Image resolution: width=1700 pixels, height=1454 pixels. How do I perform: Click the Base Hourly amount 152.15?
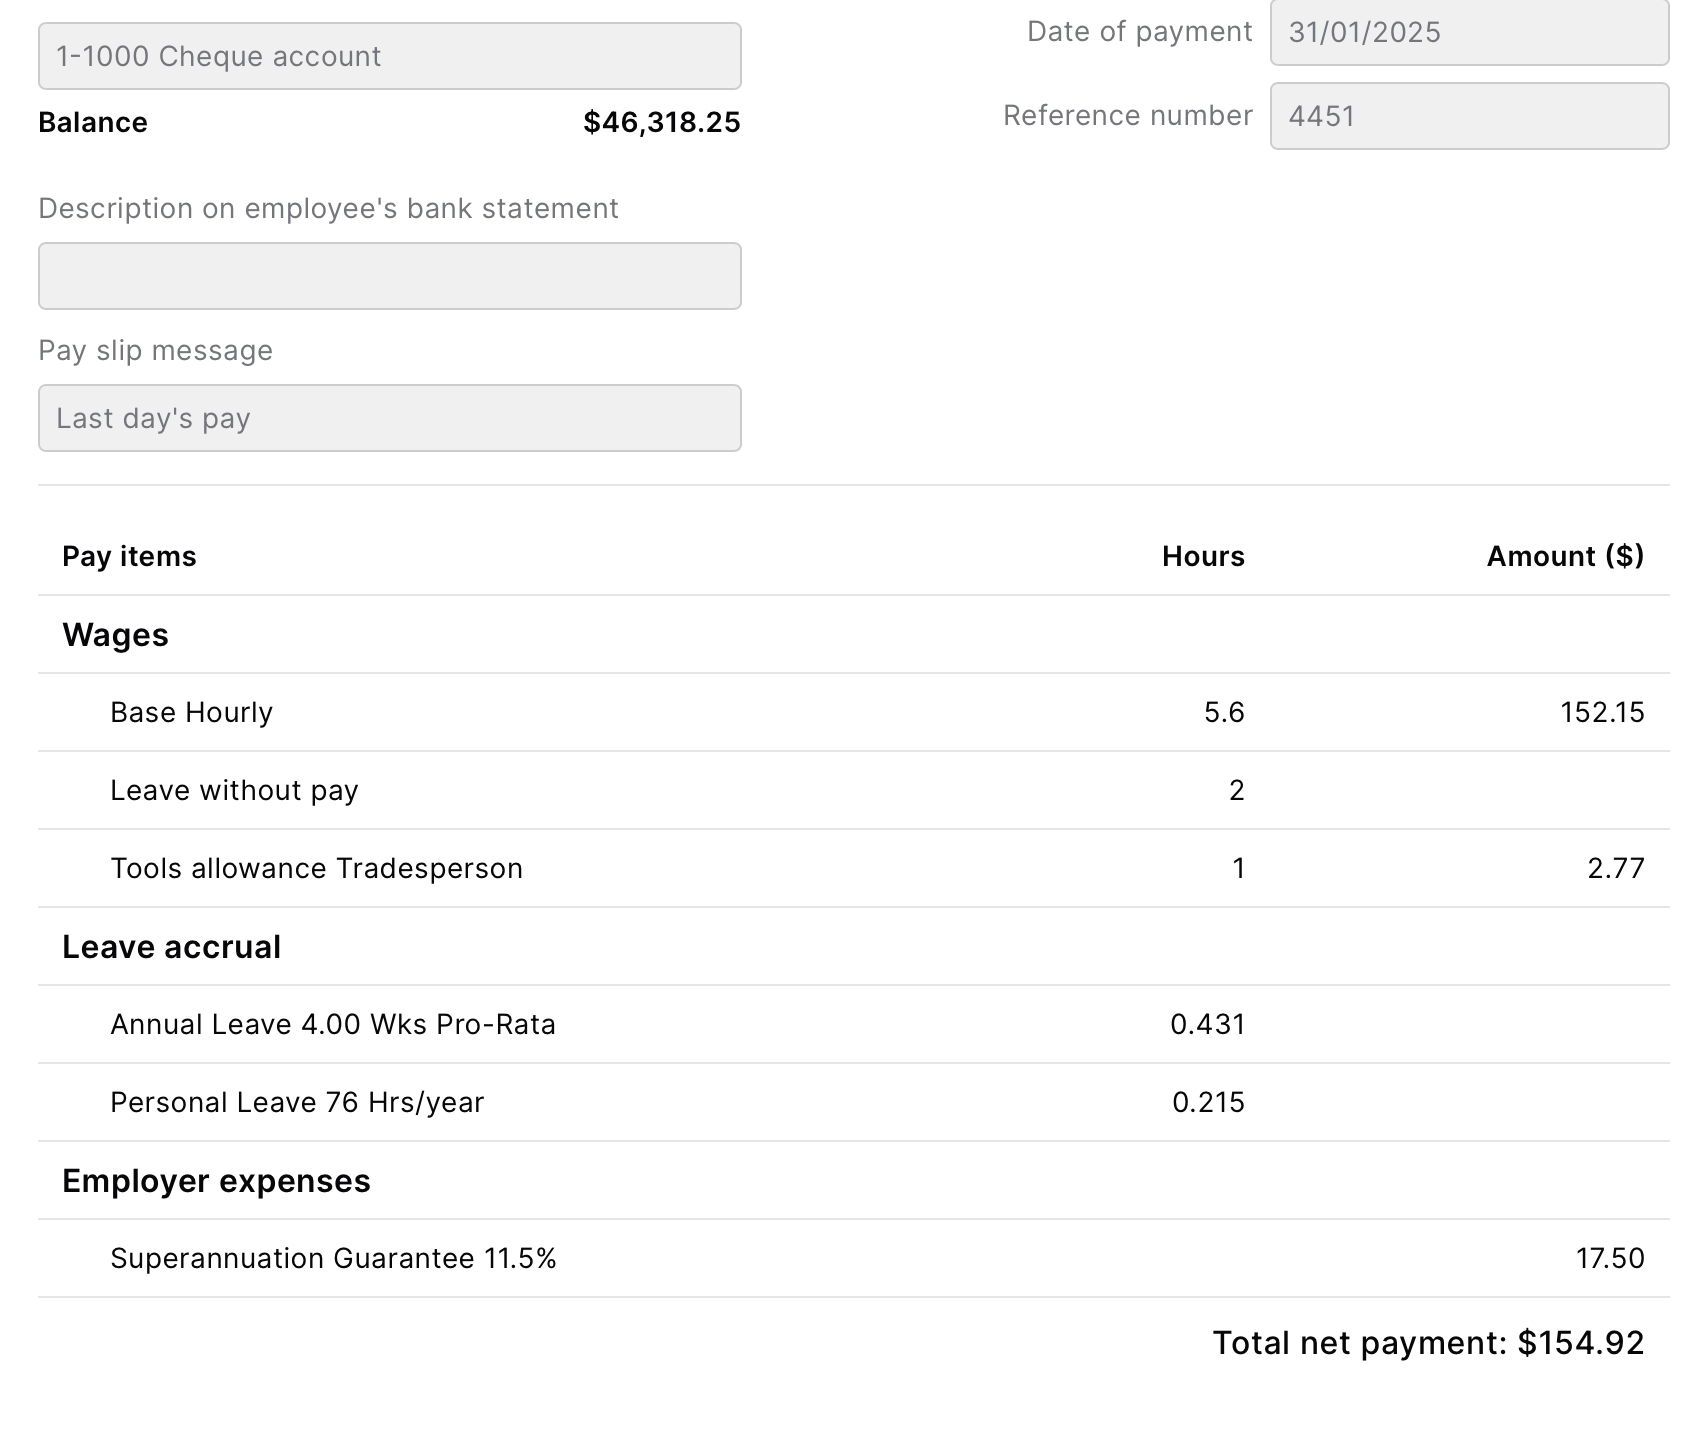(x=1601, y=712)
